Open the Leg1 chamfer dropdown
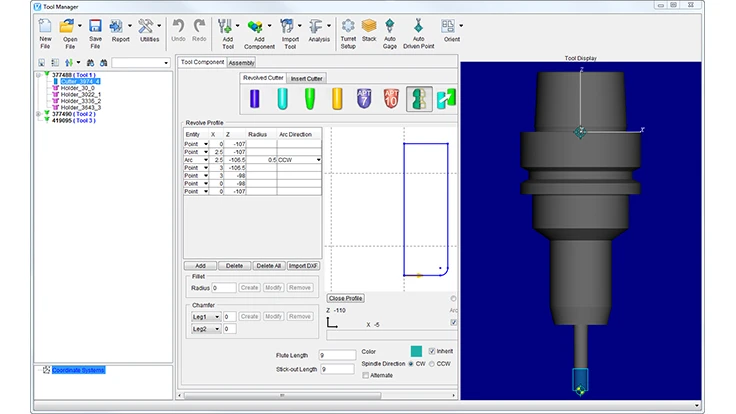 pyautogui.click(x=205, y=316)
